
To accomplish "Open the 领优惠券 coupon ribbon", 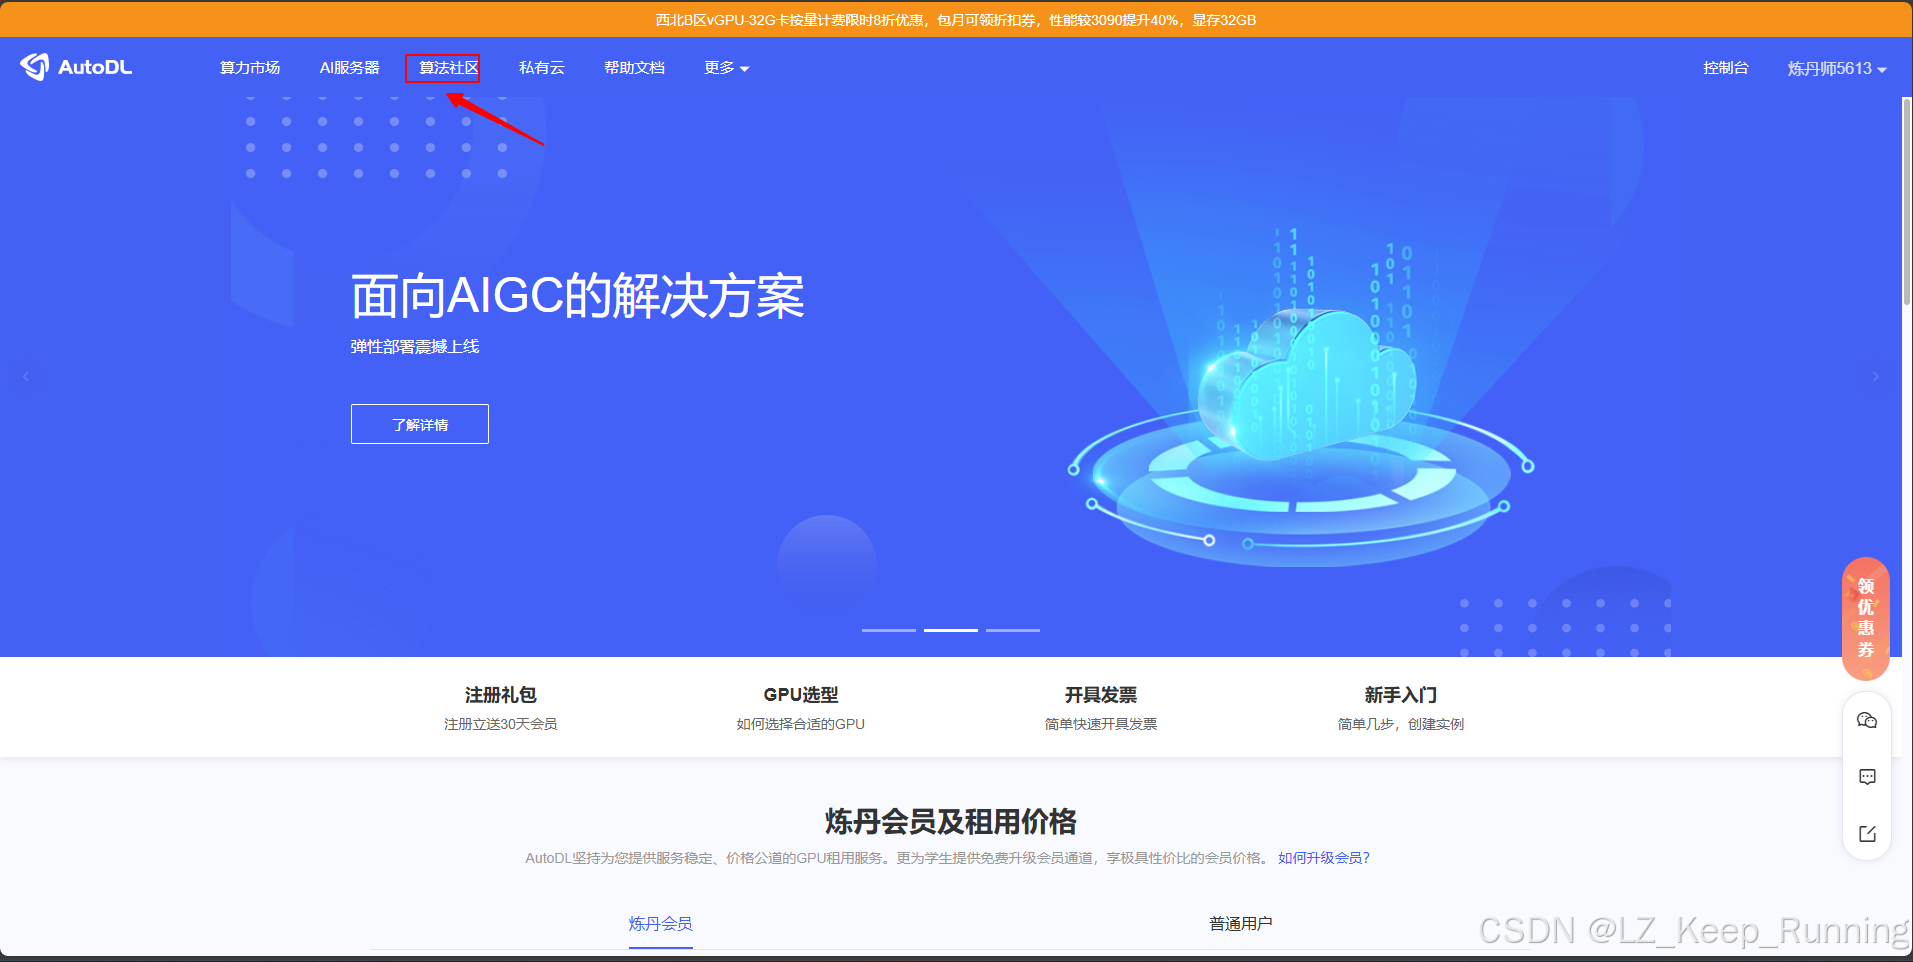I will click(x=1864, y=617).
